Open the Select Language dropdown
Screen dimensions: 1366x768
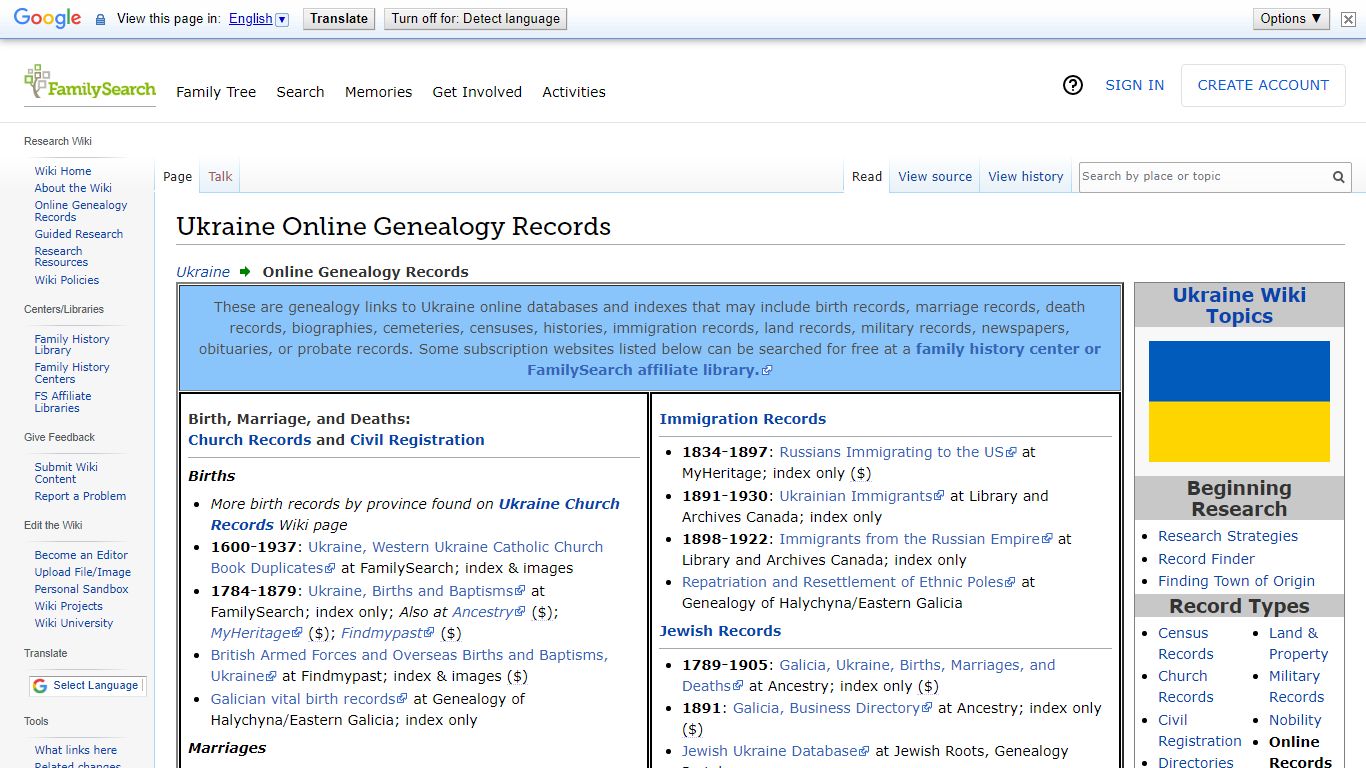coord(88,686)
